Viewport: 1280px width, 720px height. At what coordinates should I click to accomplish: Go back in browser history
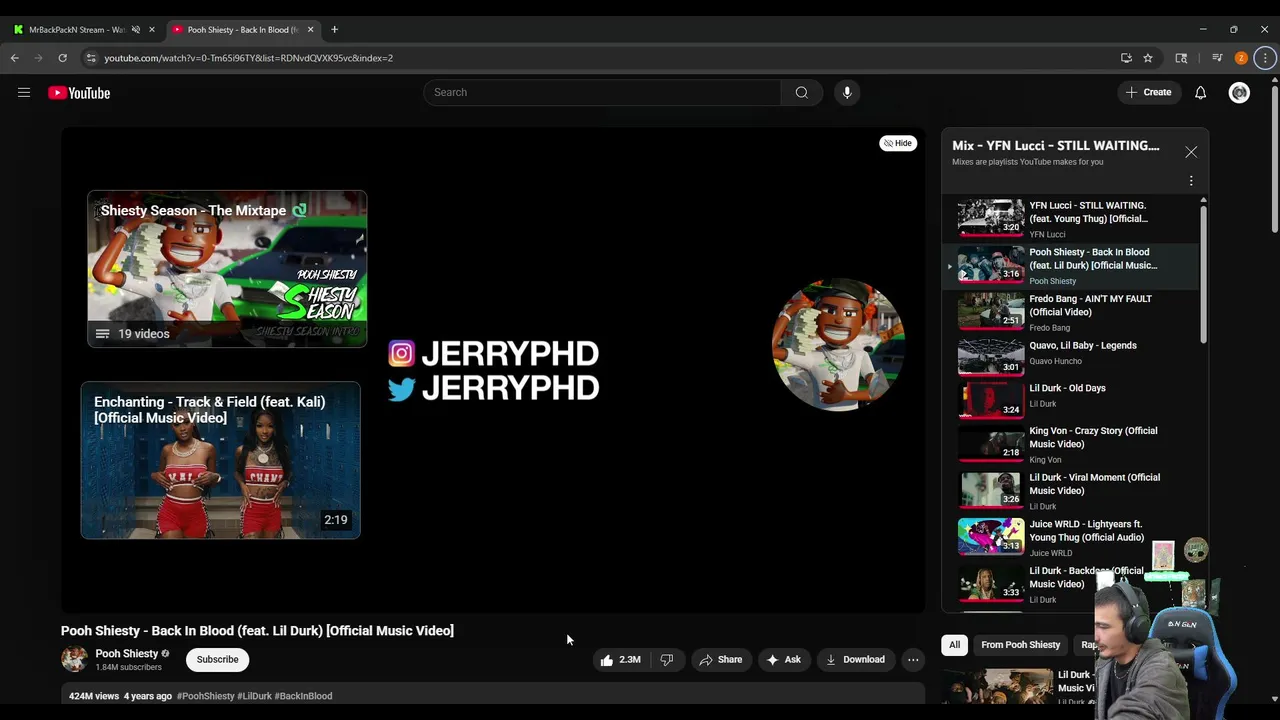tap(15, 58)
